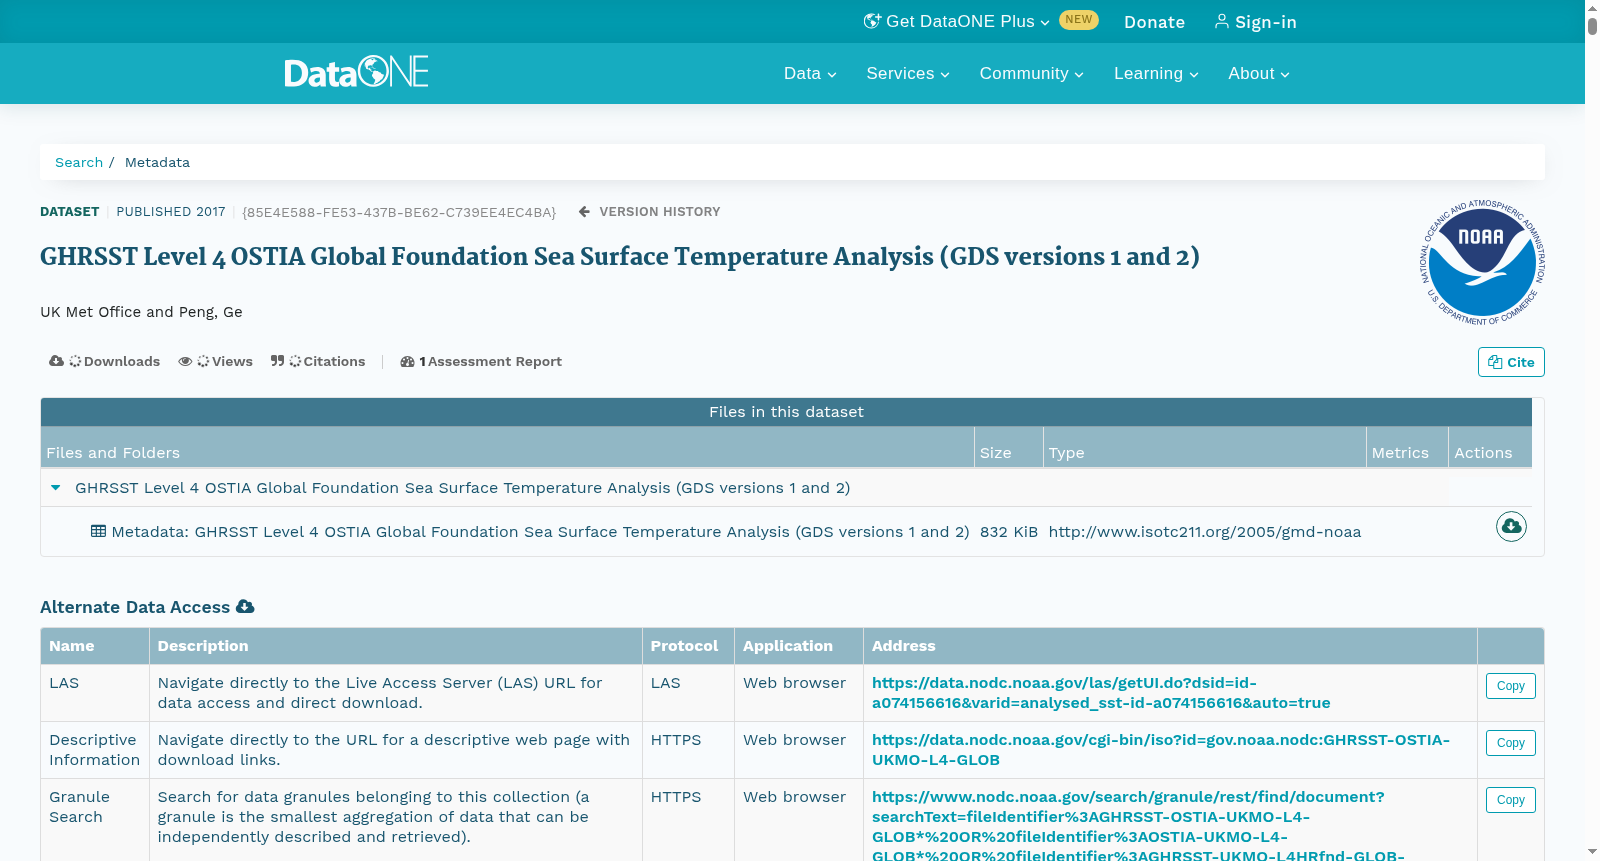Open the About menu
The height and width of the screenshot is (861, 1600).
coord(1259,73)
